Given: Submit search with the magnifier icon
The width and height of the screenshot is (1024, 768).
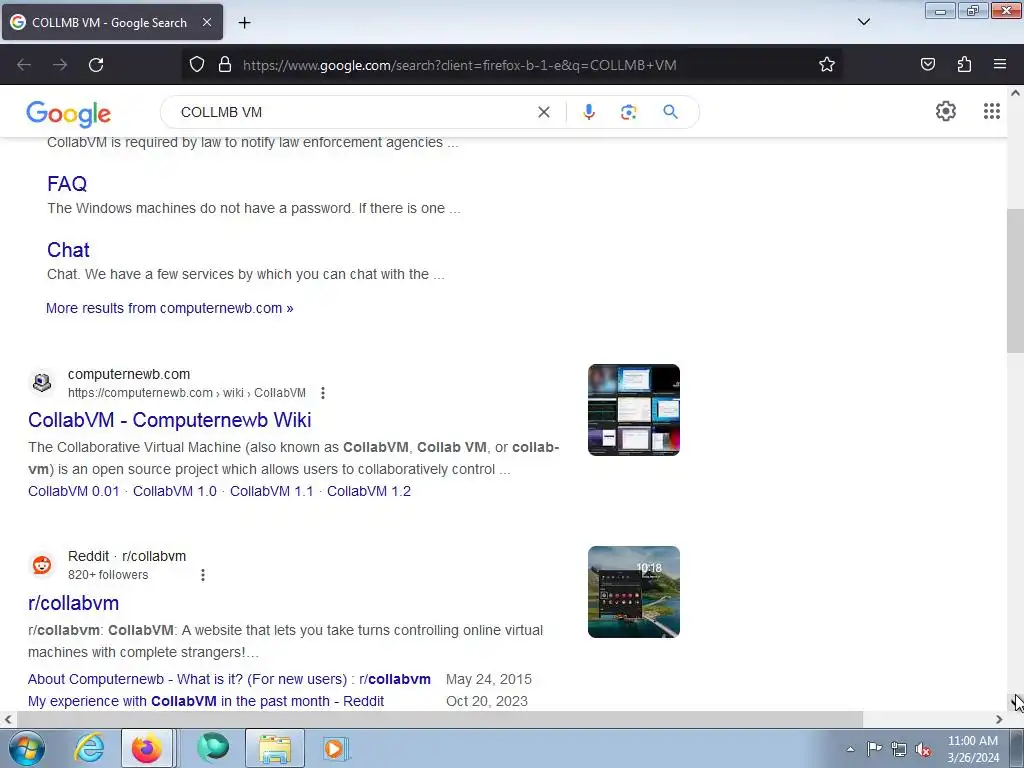Looking at the screenshot, I should pyautogui.click(x=670, y=112).
